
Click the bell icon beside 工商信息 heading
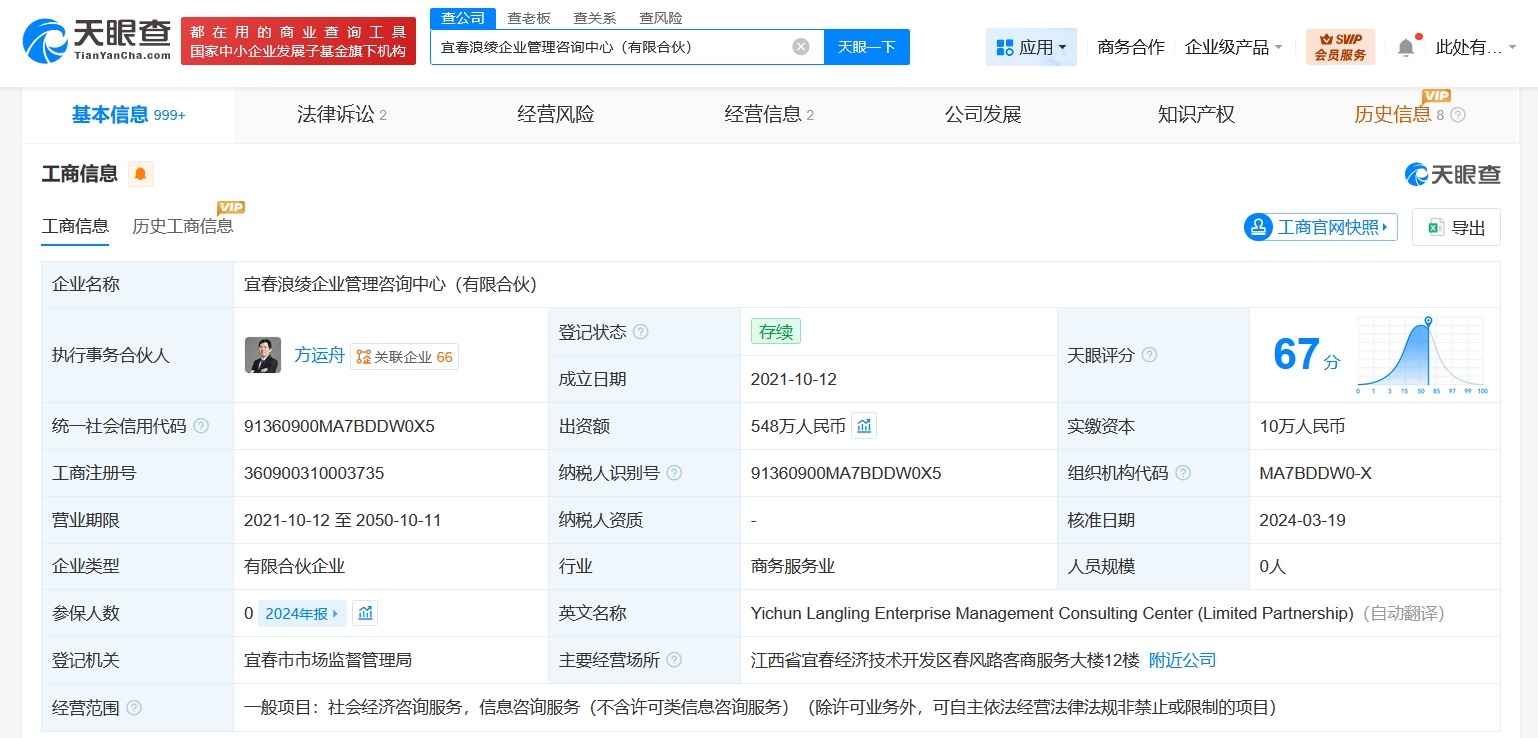(141, 173)
